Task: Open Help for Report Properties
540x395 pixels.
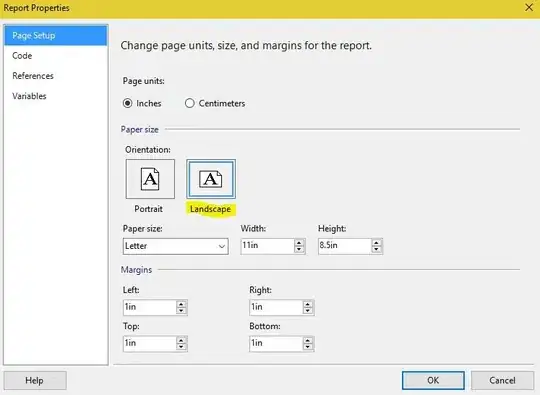Action: click(x=34, y=380)
